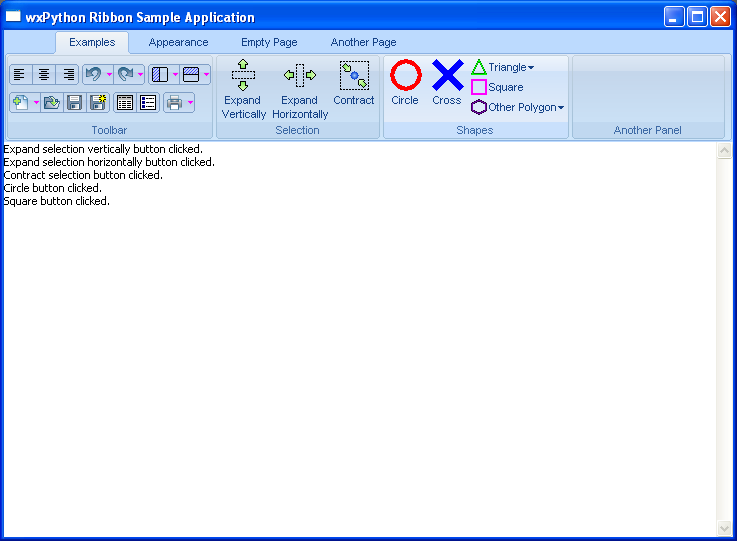Click the undo arrow icon
The height and width of the screenshot is (541, 737).
point(93,74)
